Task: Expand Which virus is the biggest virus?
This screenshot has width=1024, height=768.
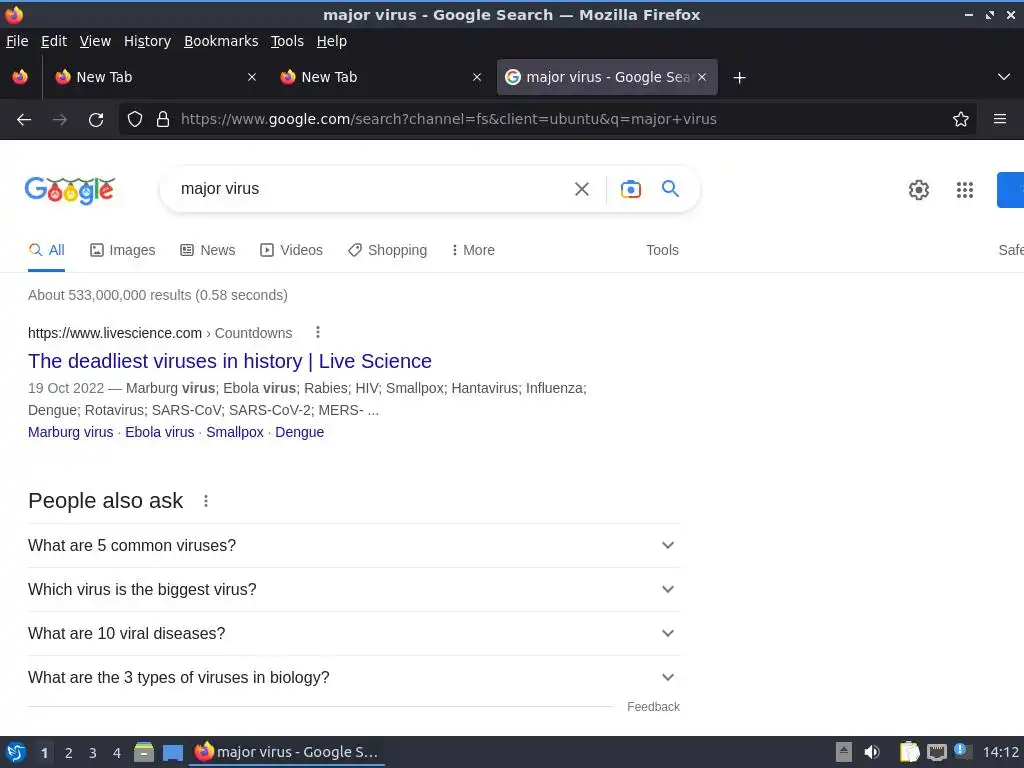Action: 354,589
